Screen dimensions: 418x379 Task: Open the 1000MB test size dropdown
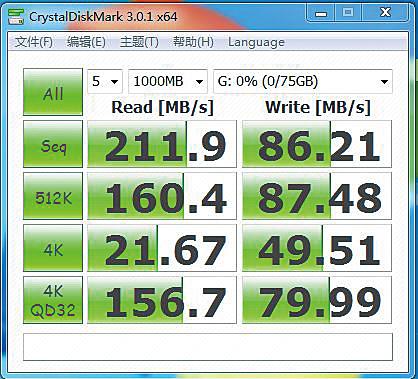[168, 81]
